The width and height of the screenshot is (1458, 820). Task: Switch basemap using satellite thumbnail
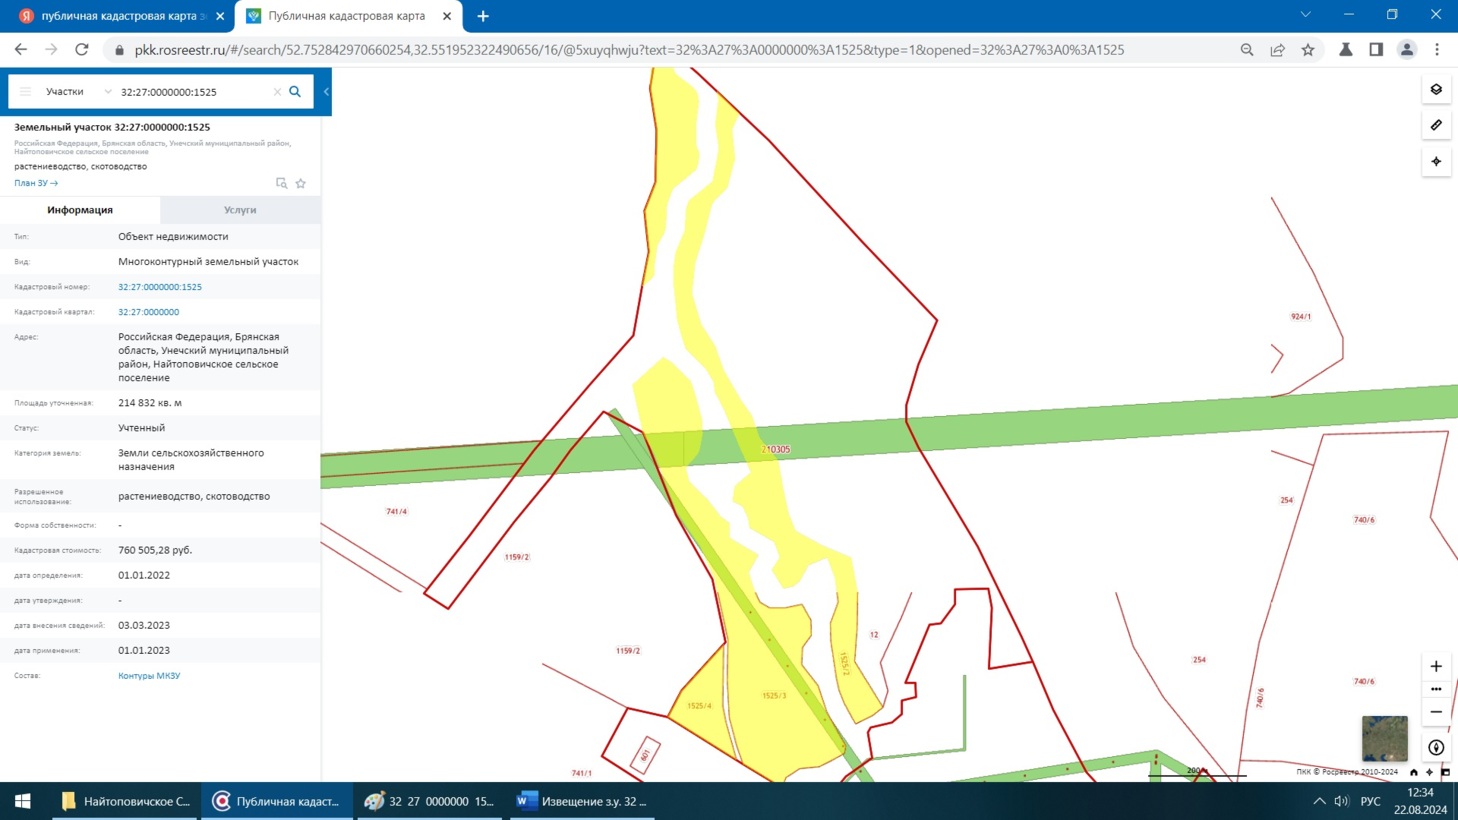tap(1384, 739)
